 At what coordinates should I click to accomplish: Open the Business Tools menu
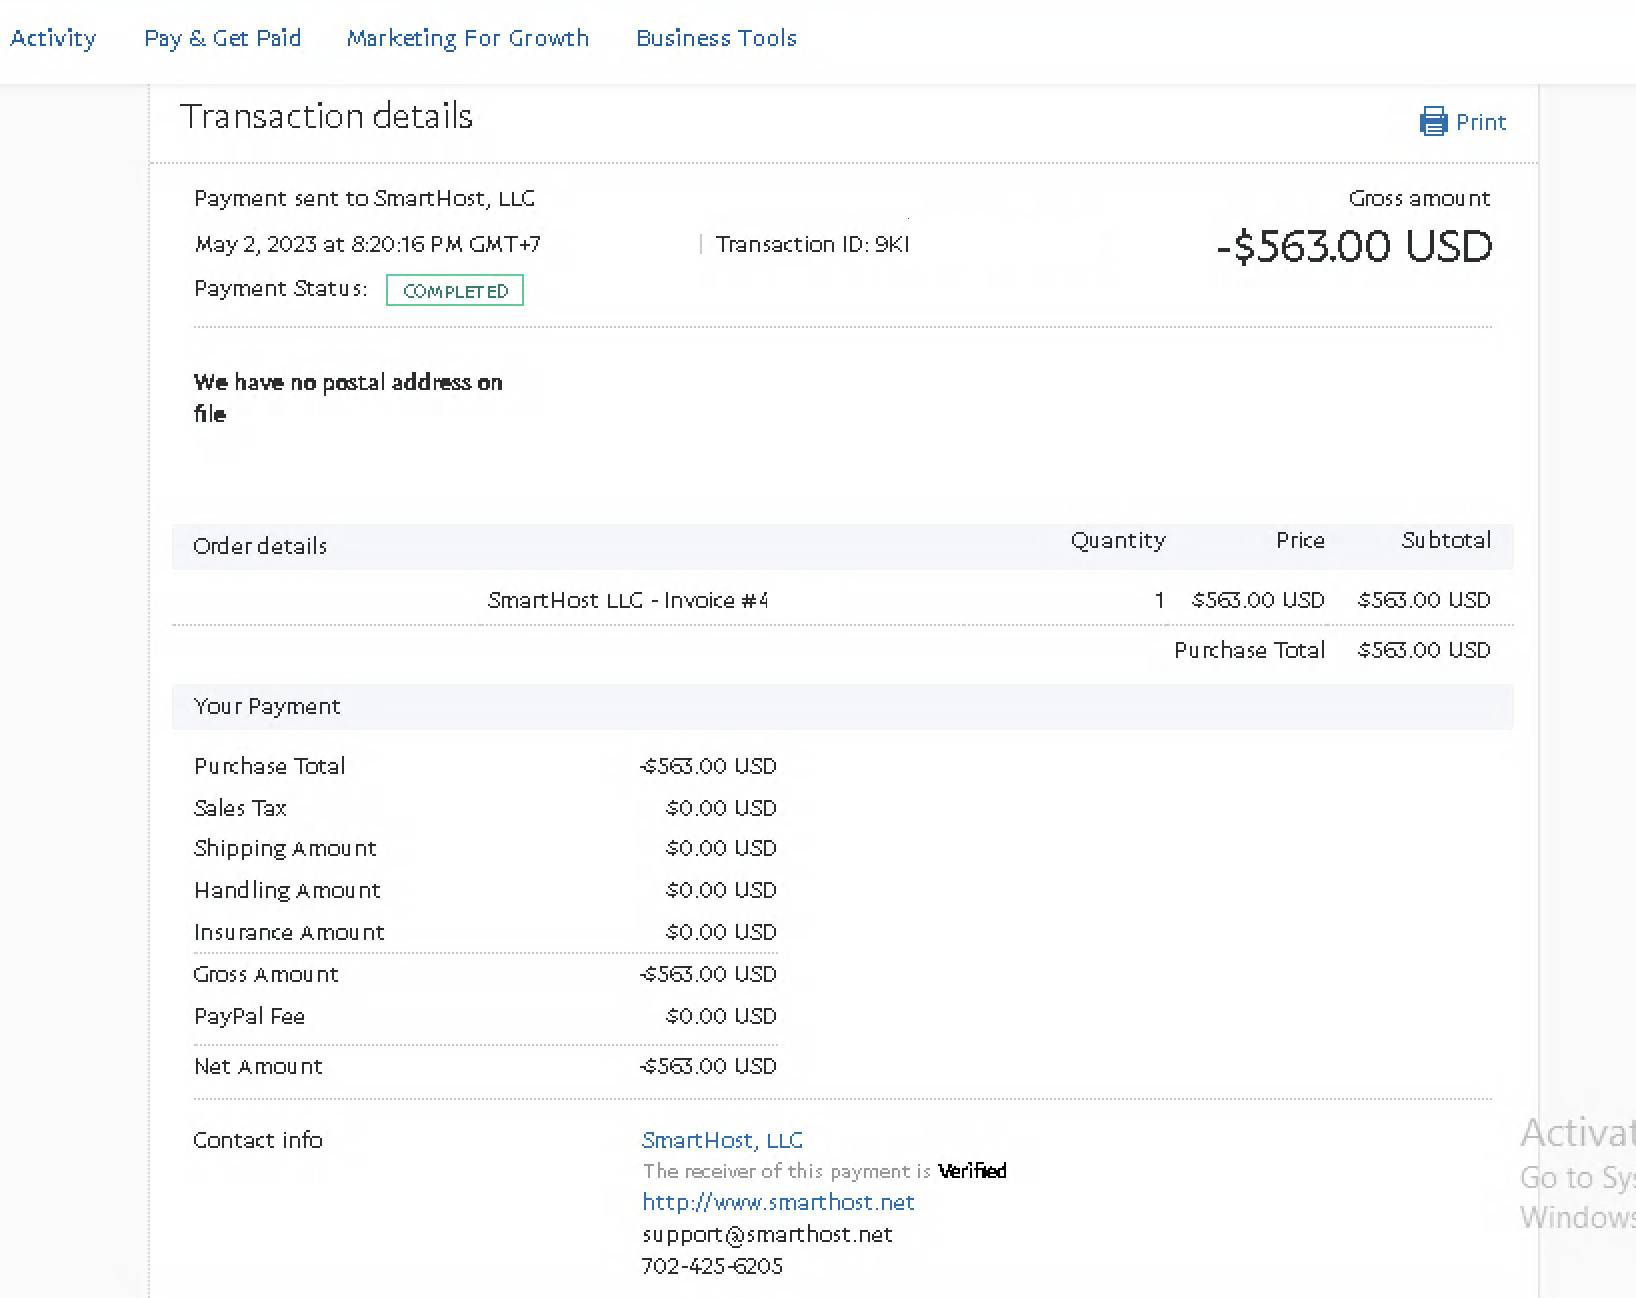tap(716, 38)
